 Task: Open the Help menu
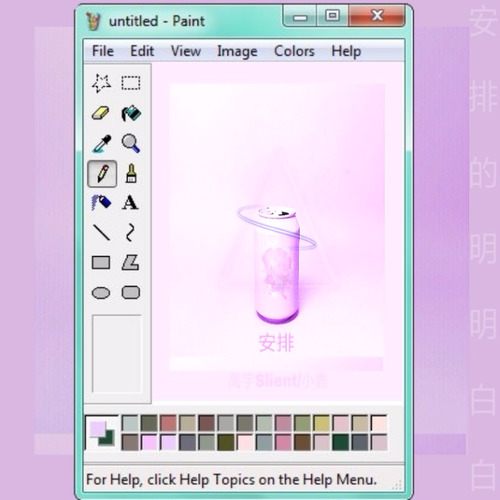coord(346,52)
